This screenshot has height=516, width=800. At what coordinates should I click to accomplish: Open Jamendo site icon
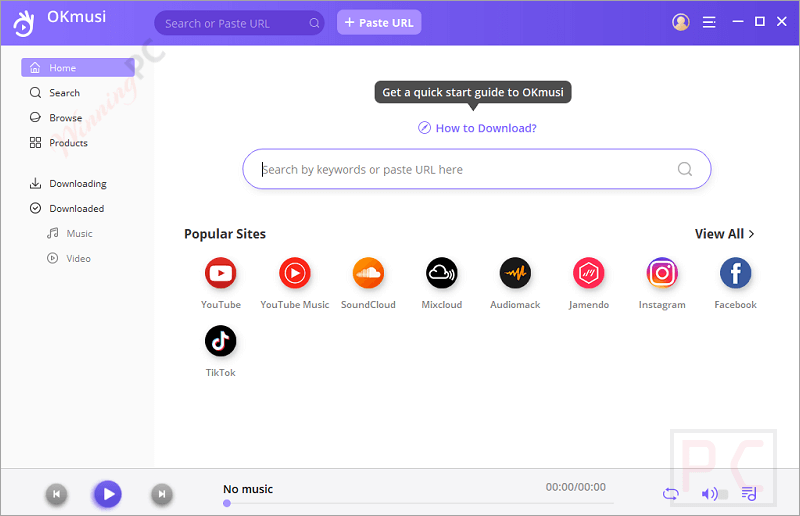click(588, 273)
